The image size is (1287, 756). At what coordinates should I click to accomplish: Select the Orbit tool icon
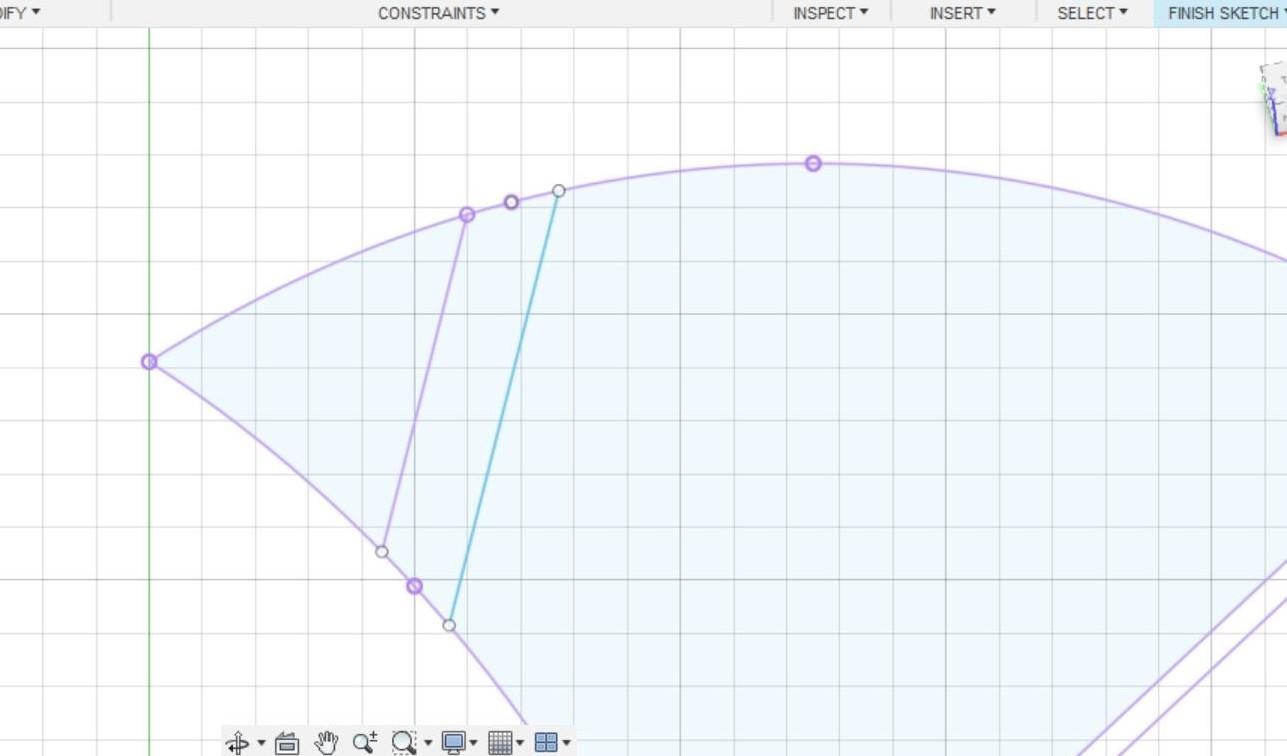[x=237, y=742]
